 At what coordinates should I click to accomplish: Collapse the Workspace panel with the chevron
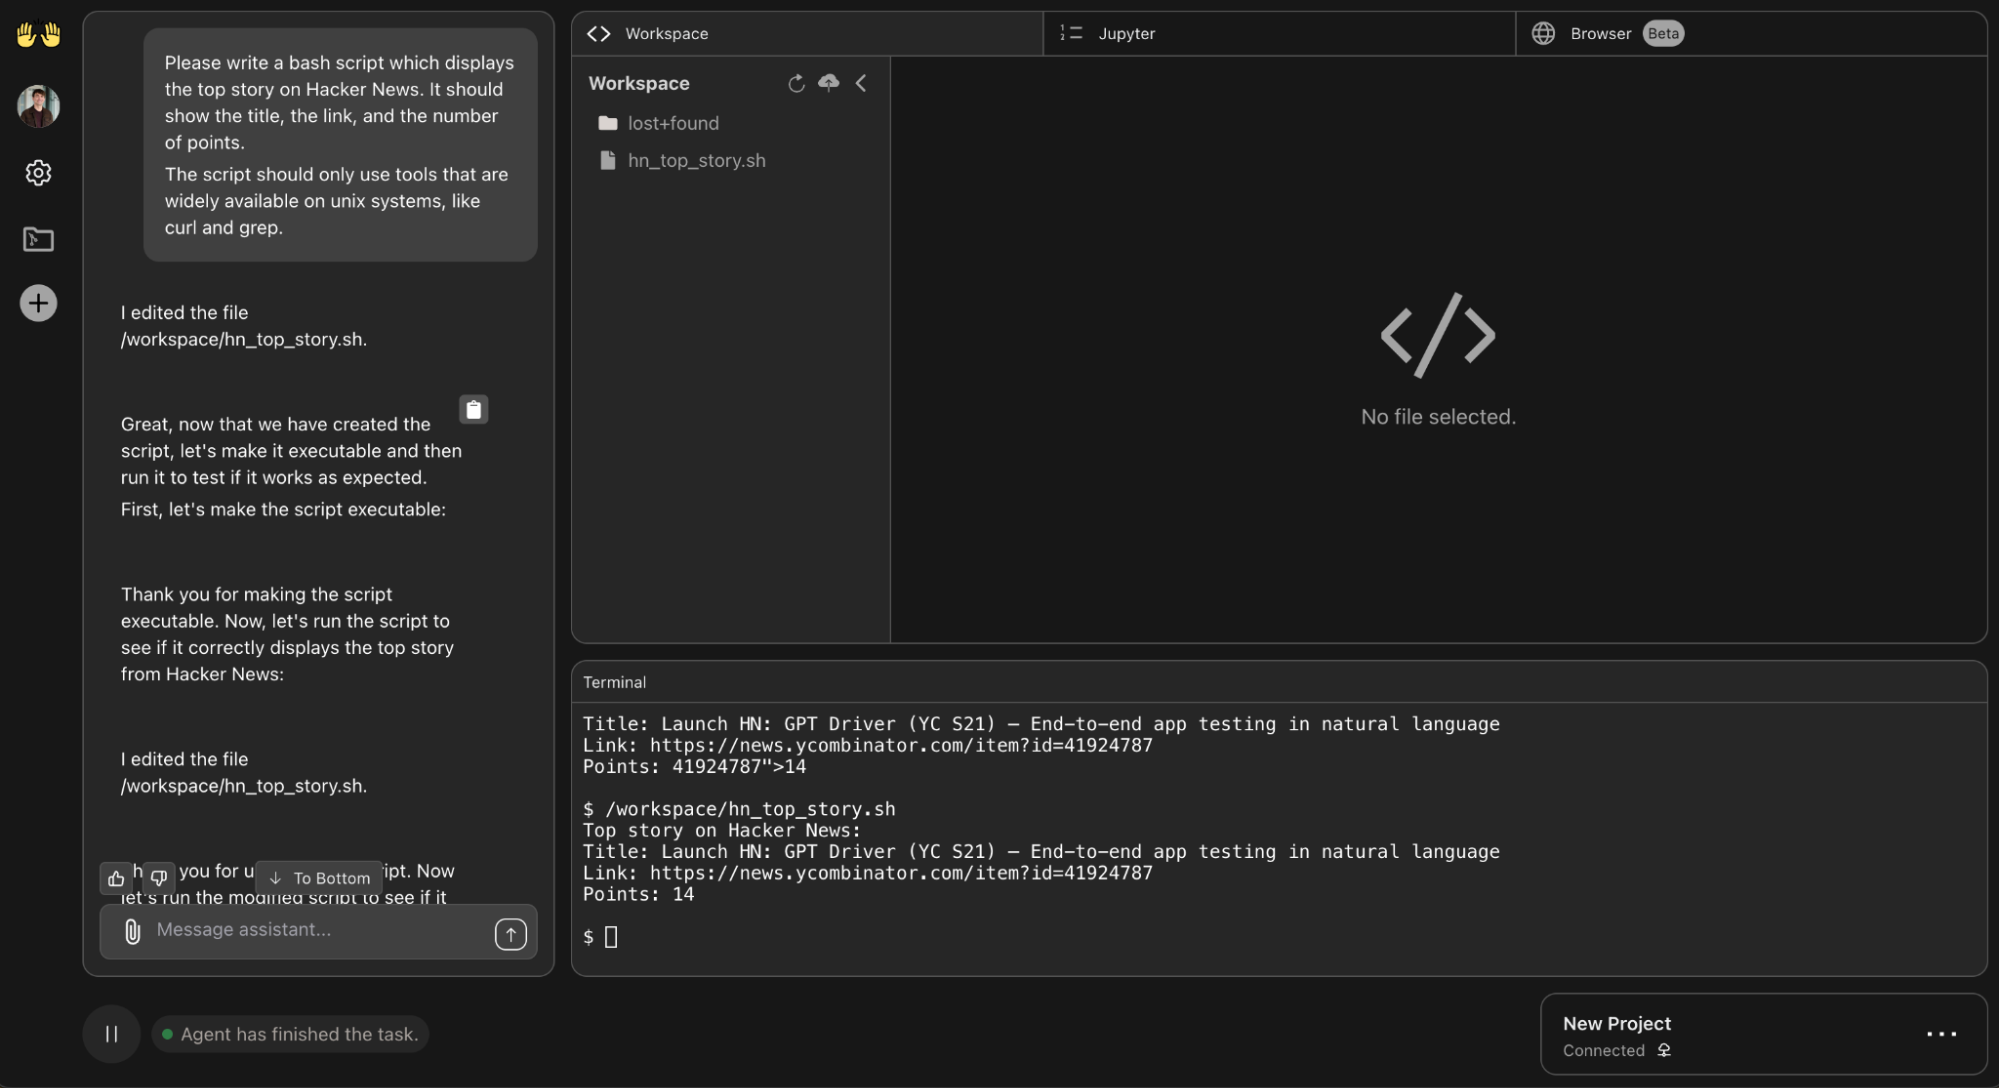click(x=861, y=83)
